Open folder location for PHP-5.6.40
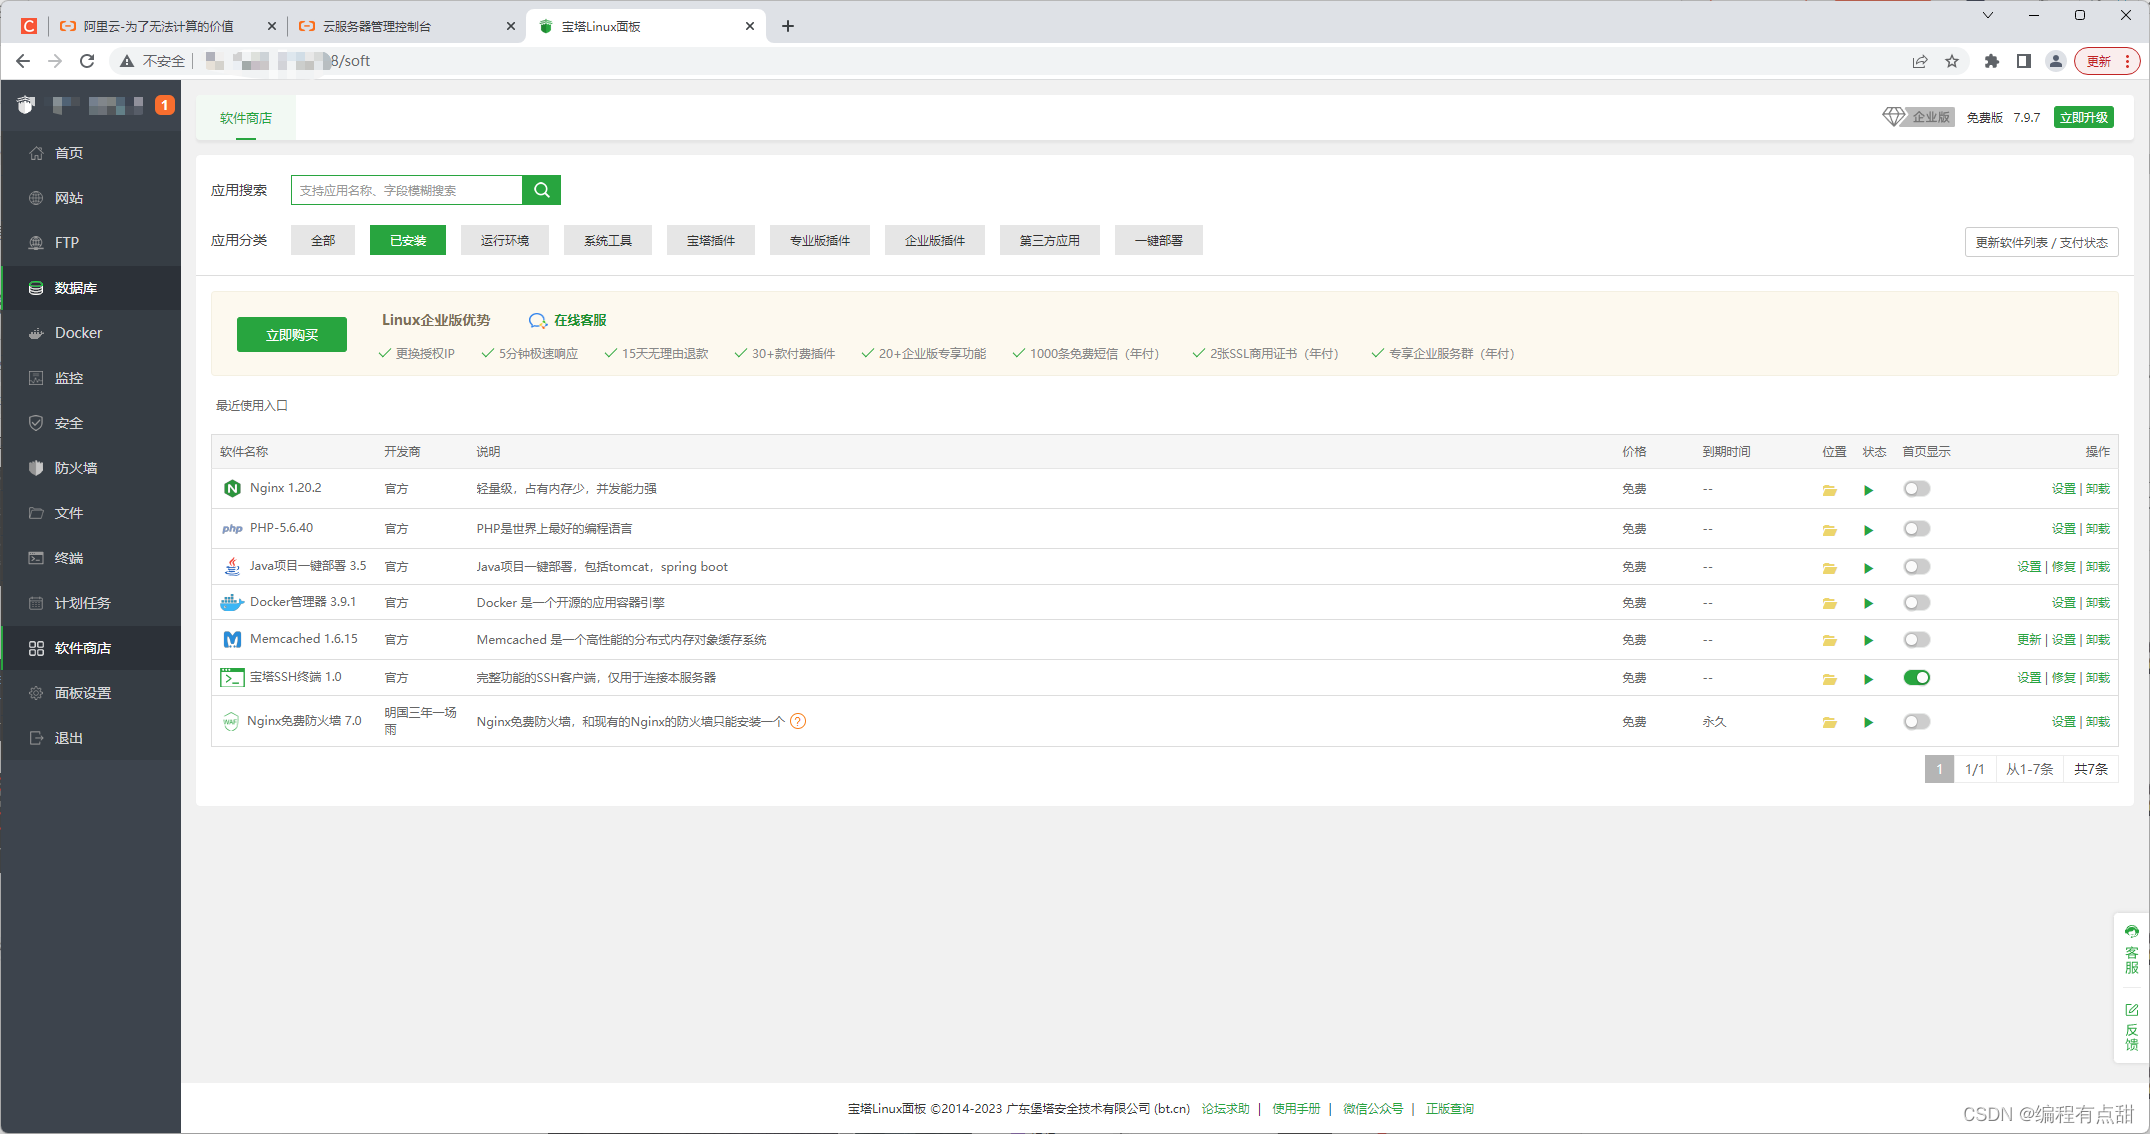The height and width of the screenshot is (1134, 2150). coord(1829,530)
